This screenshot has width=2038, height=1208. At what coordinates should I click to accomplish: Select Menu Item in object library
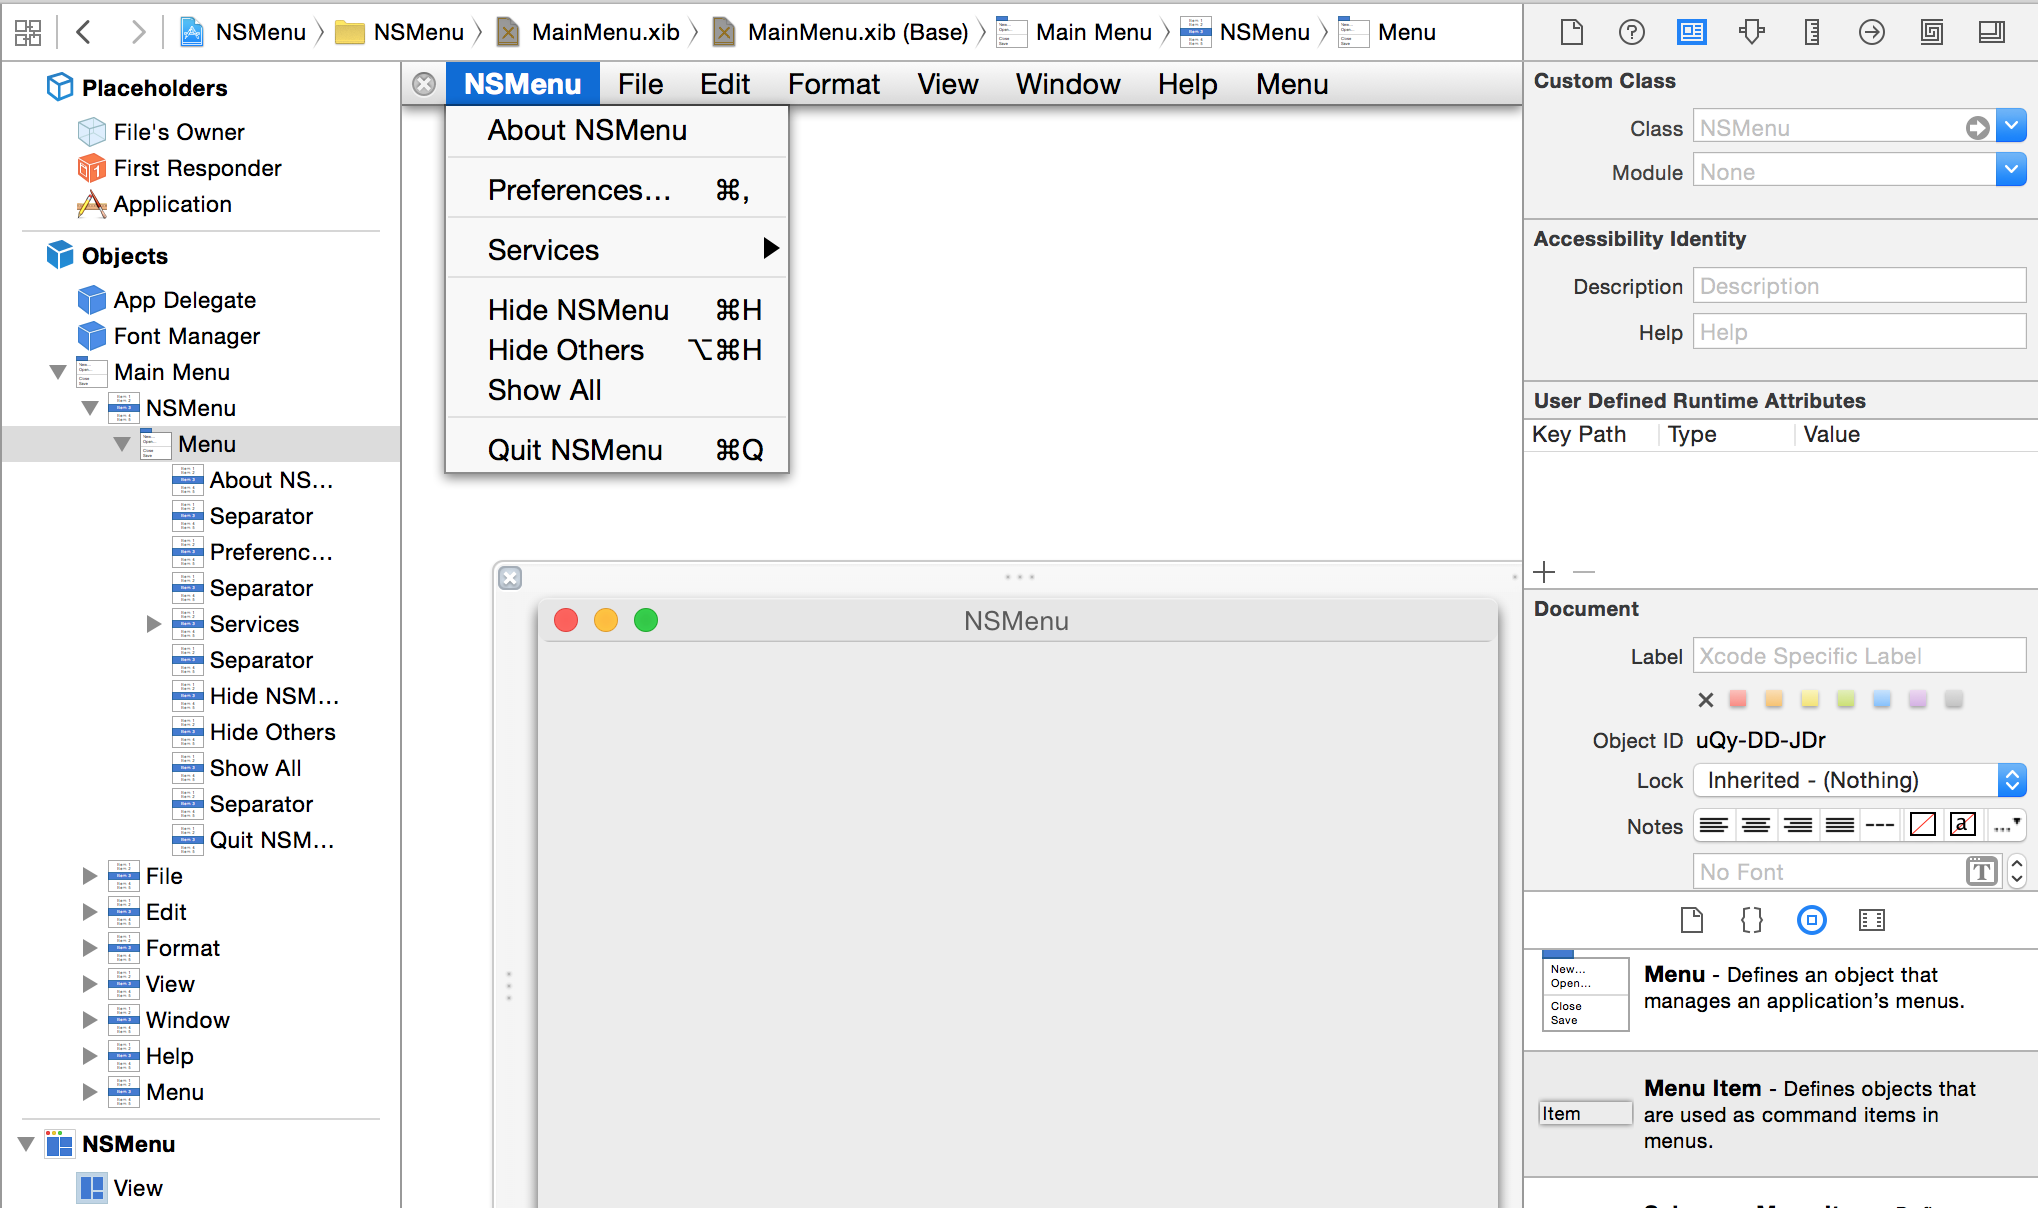[1780, 1114]
